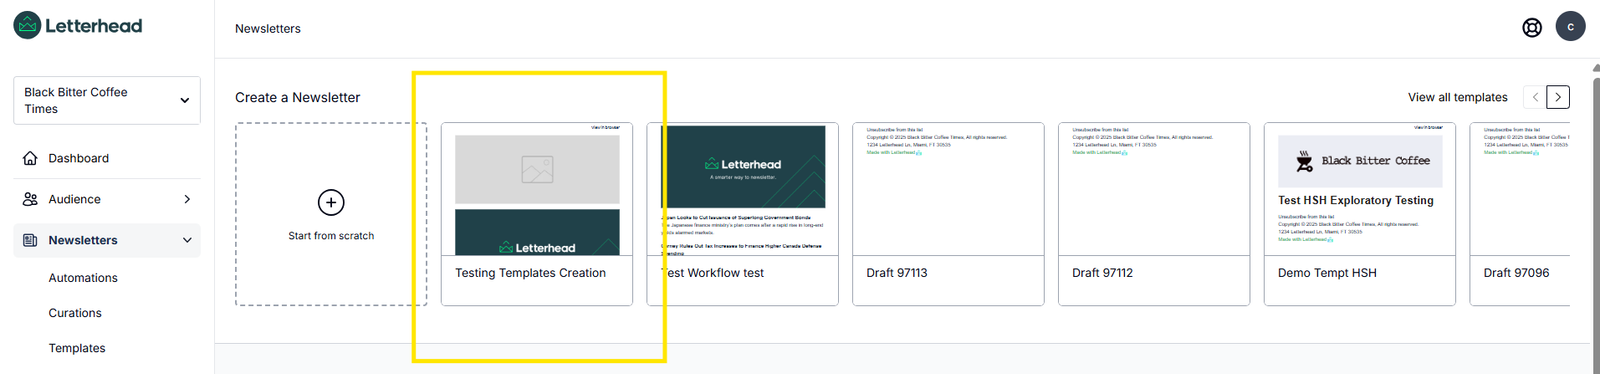Open the user avatar menu
1600x374 pixels.
pyautogui.click(x=1570, y=26)
